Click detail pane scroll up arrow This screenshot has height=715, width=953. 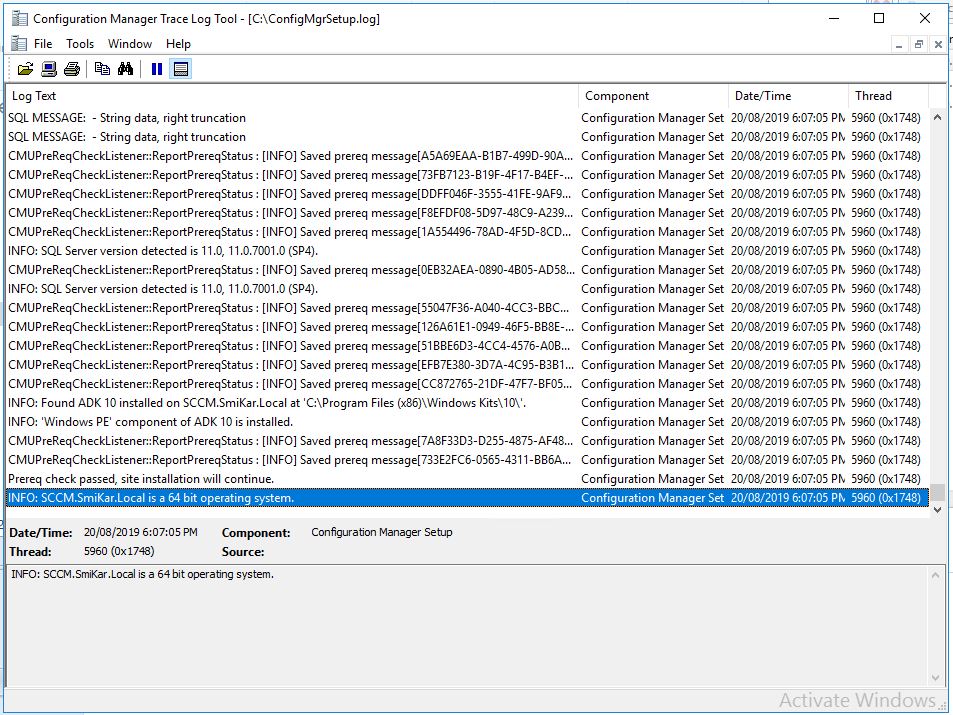click(936, 575)
